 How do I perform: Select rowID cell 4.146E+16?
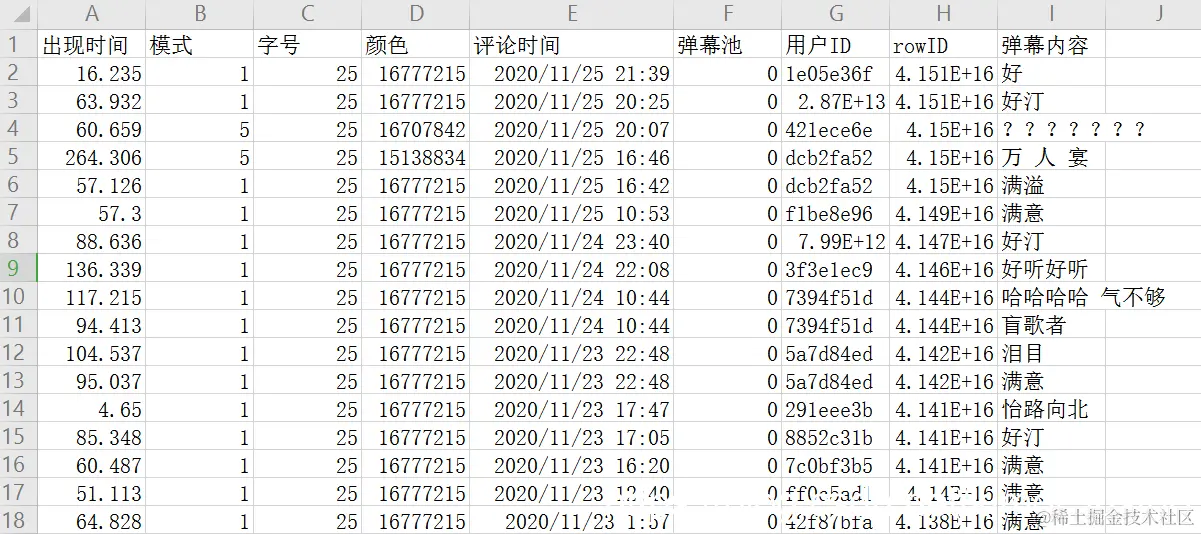(x=943, y=269)
